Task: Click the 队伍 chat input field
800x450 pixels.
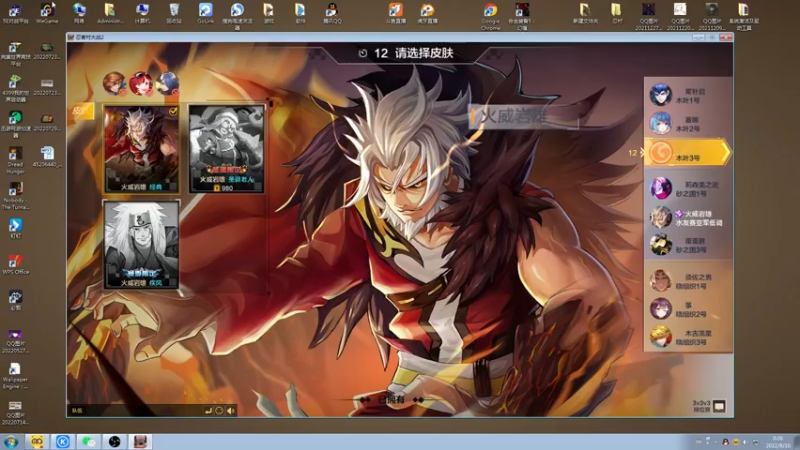Action: click(137, 411)
